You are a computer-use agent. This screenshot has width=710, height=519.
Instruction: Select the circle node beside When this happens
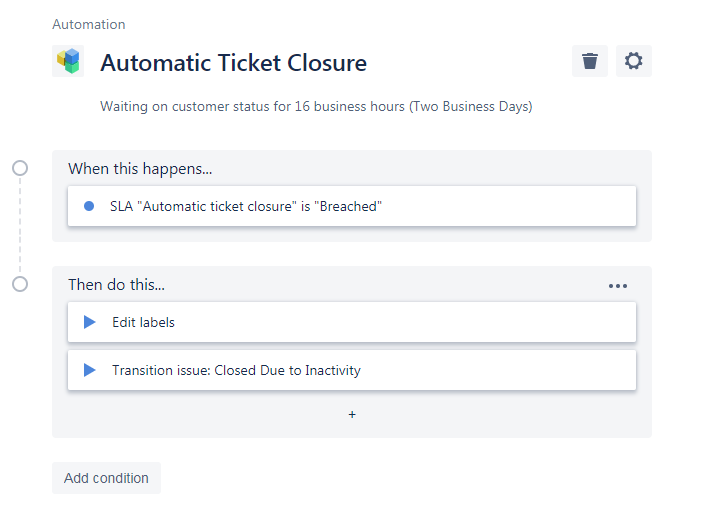point(20,168)
